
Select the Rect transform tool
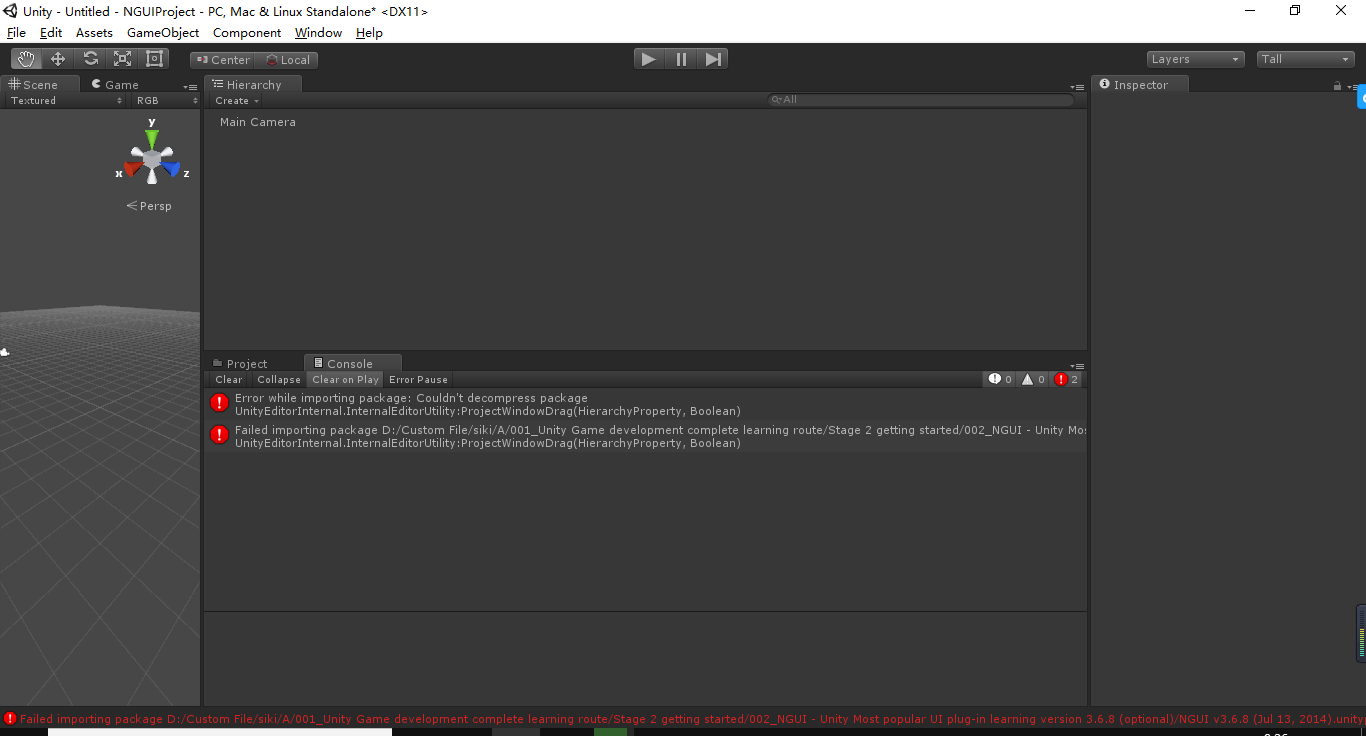point(154,59)
